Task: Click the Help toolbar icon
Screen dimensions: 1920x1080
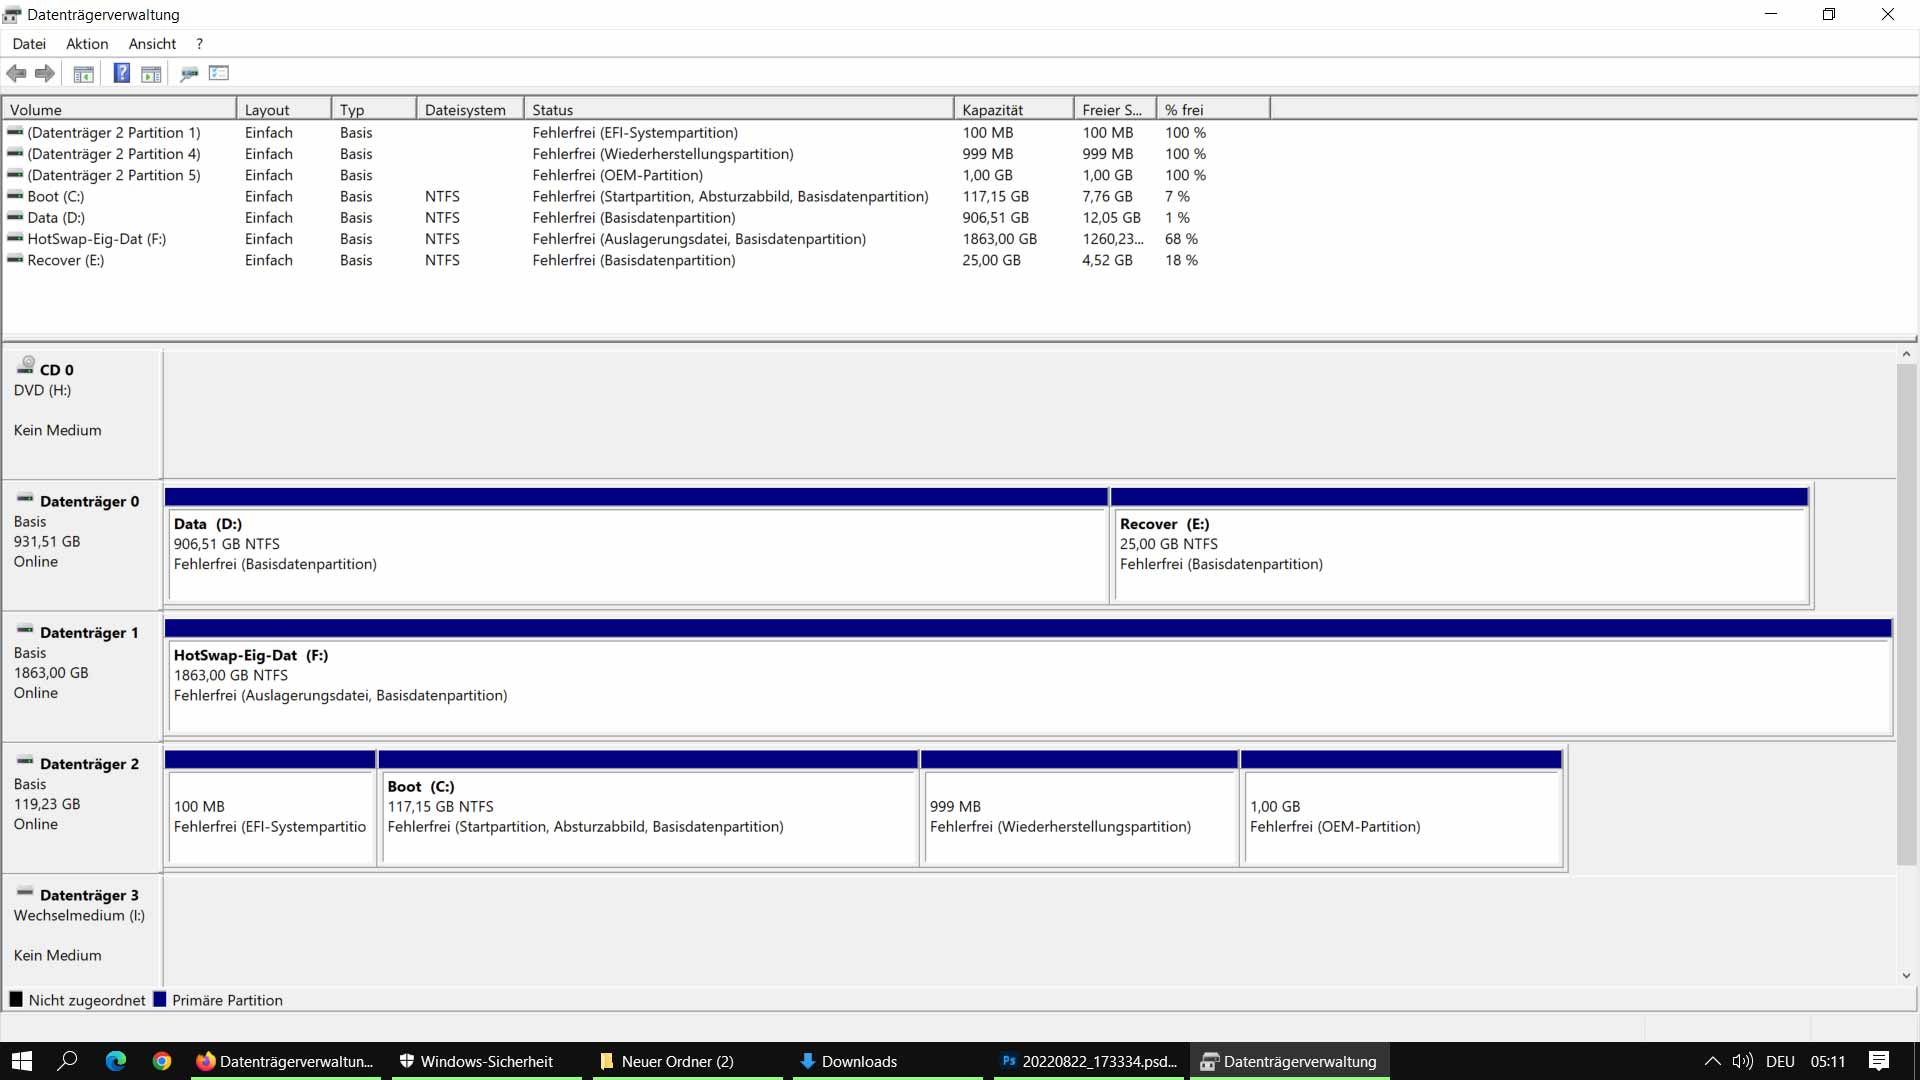Action: [x=121, y=73]
